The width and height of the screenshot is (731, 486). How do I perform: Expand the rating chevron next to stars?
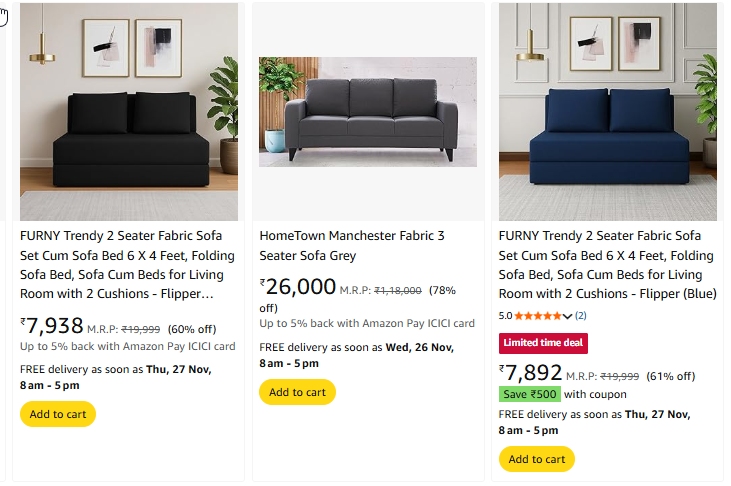(x=568, y=316)
